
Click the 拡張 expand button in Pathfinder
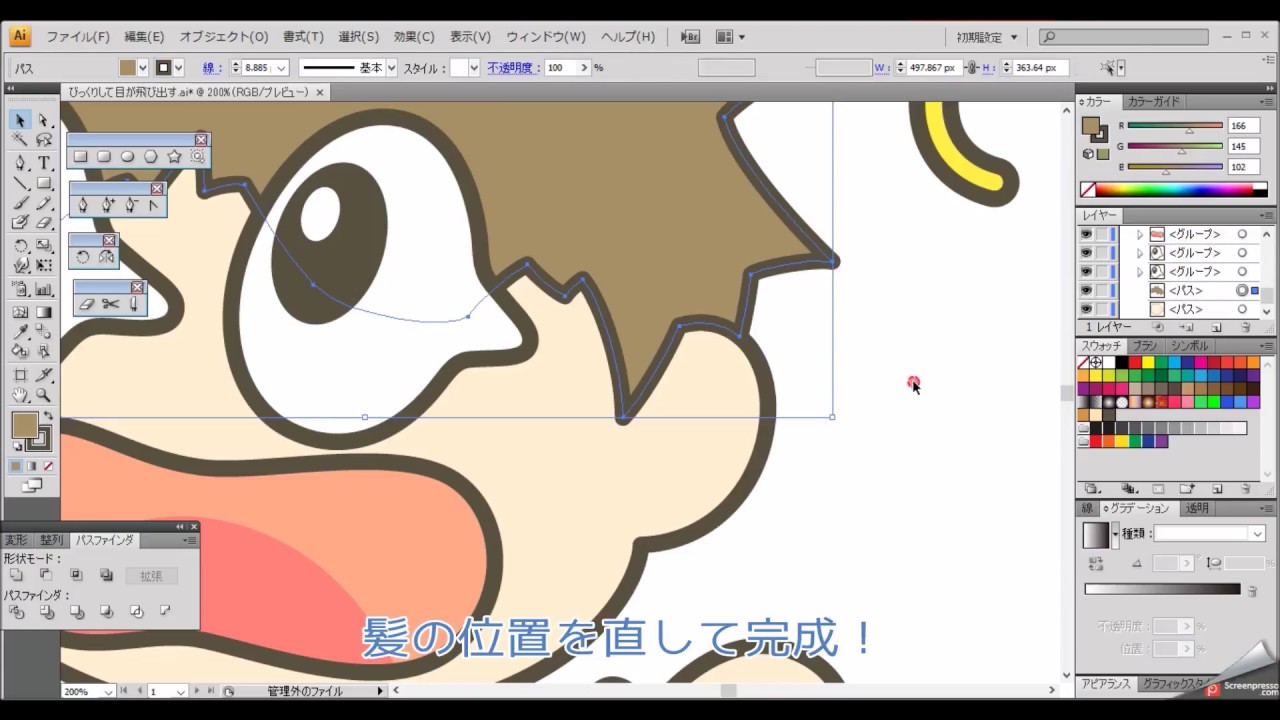click(151, 576)
